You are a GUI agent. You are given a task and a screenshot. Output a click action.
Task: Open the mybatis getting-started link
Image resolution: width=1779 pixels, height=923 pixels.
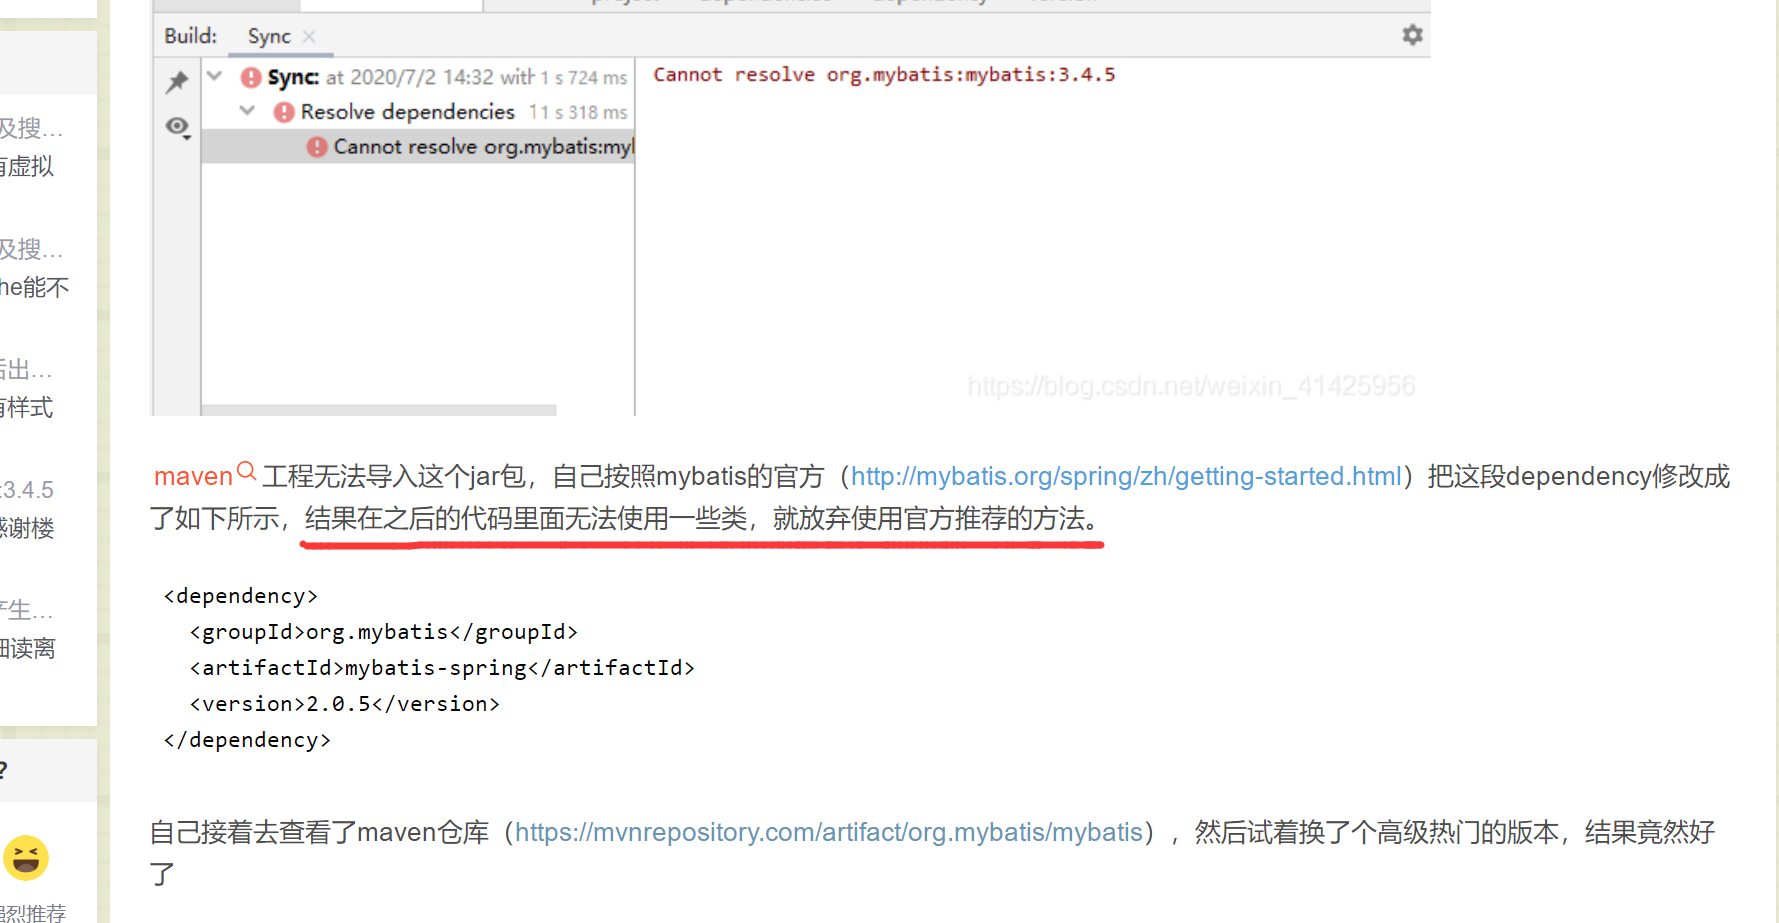click(1124, 476)
